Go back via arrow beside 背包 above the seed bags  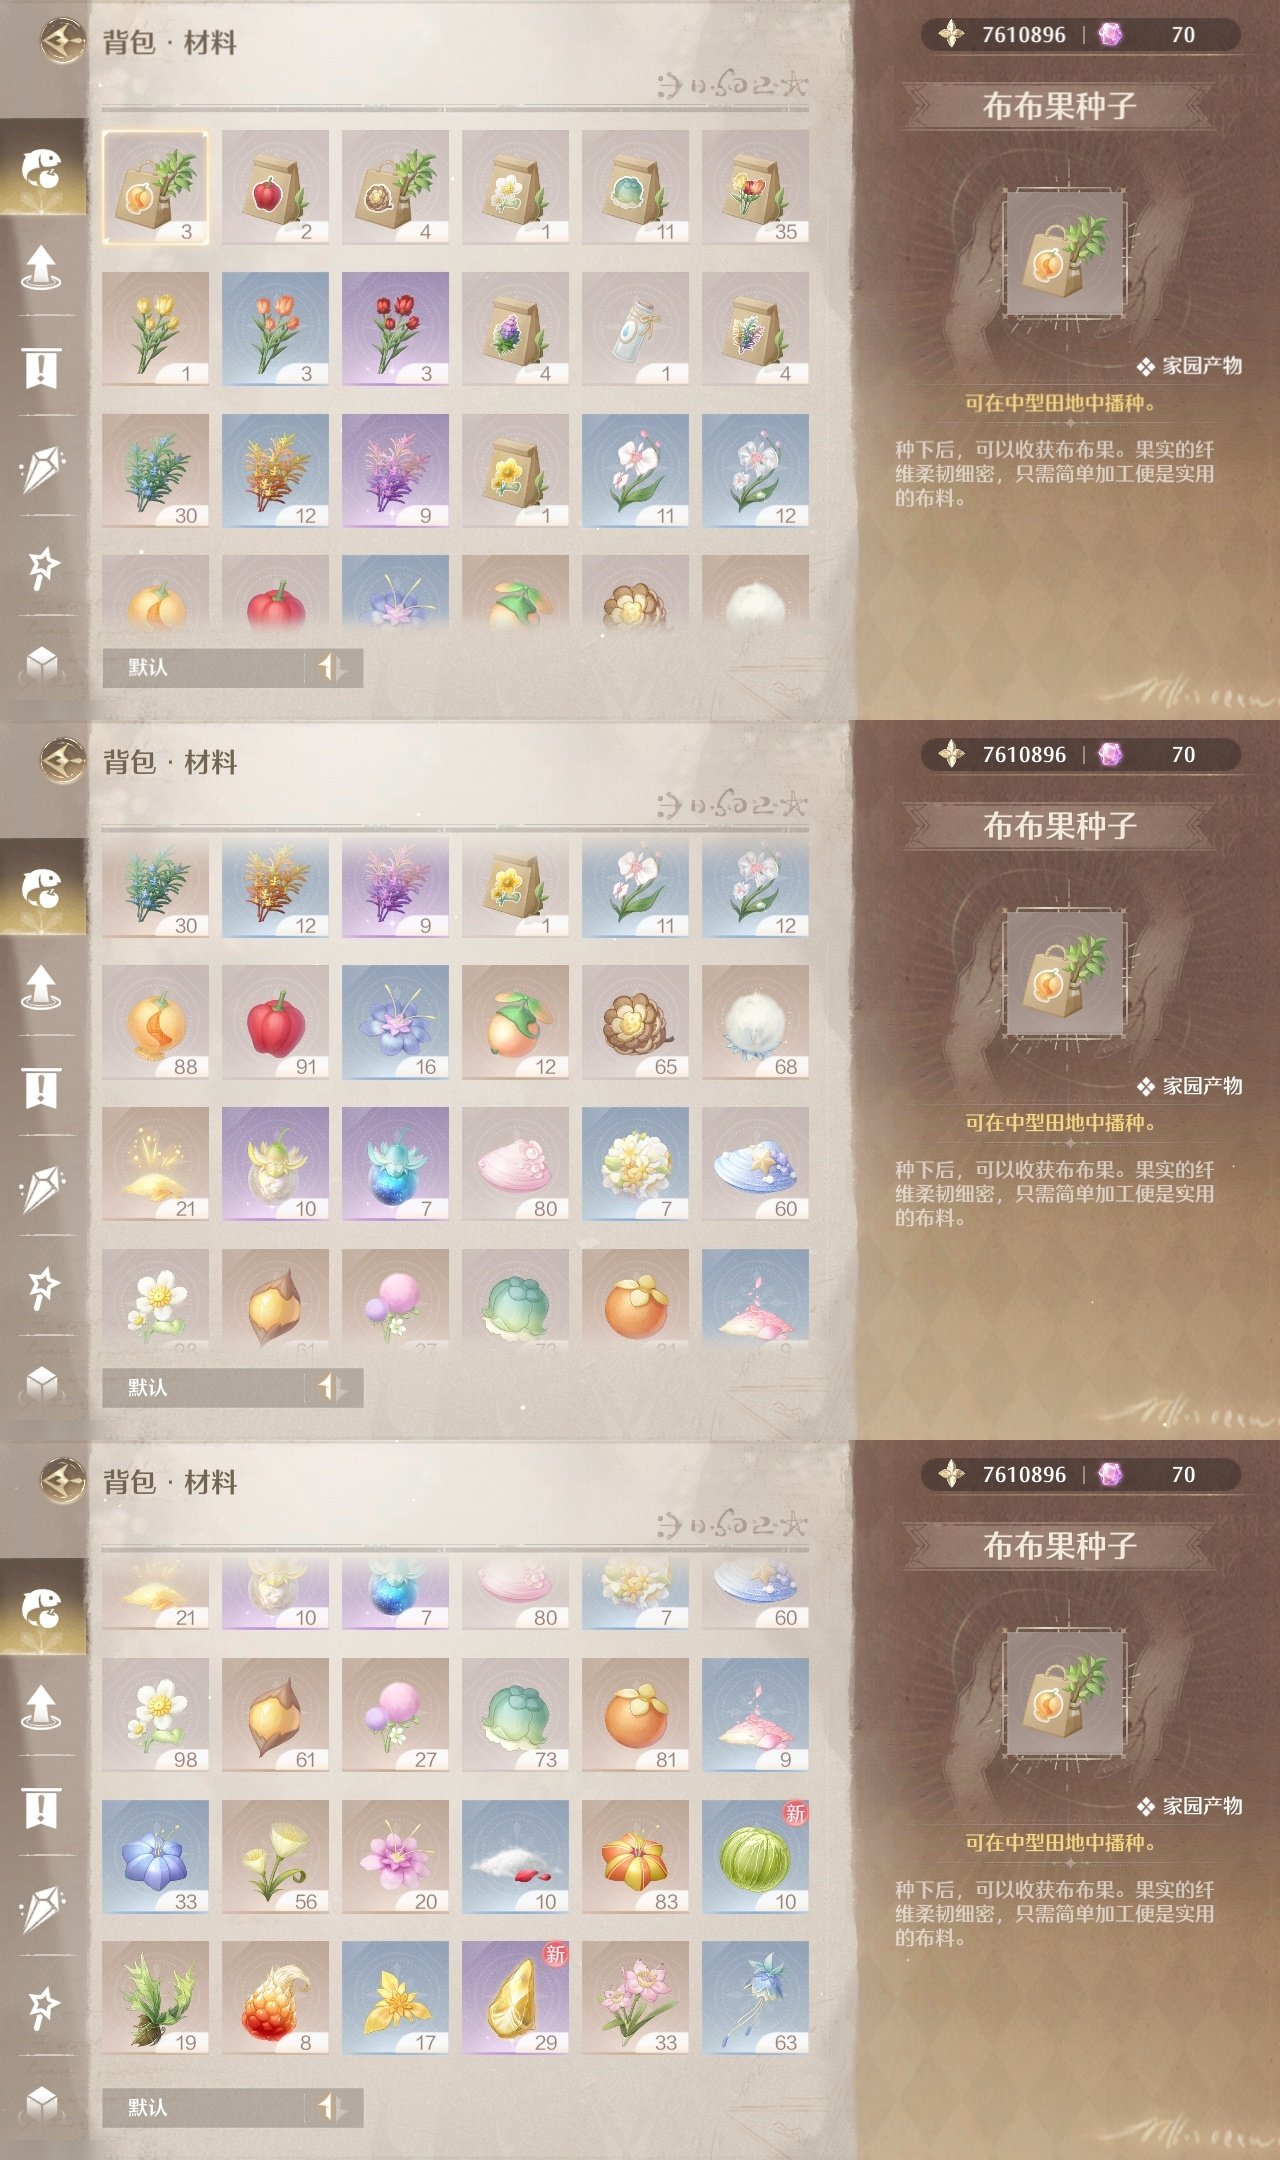pos(62,42)
